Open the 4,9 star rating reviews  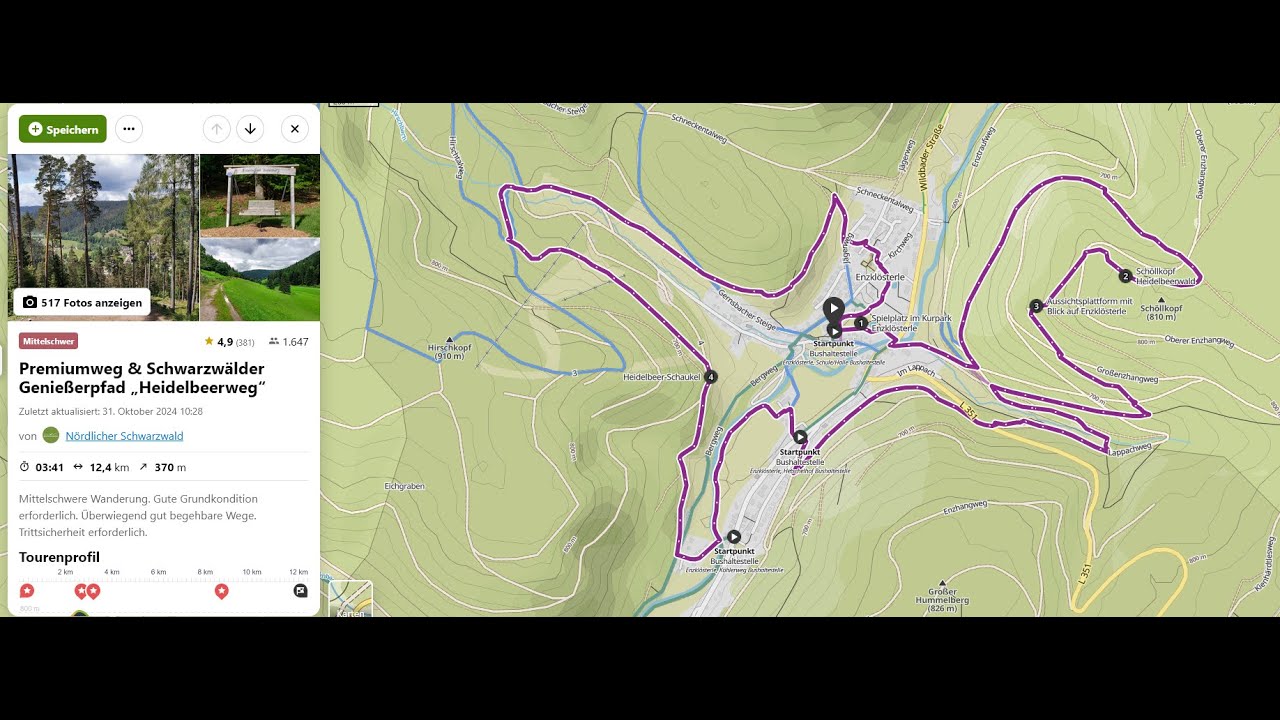(229, 342)
